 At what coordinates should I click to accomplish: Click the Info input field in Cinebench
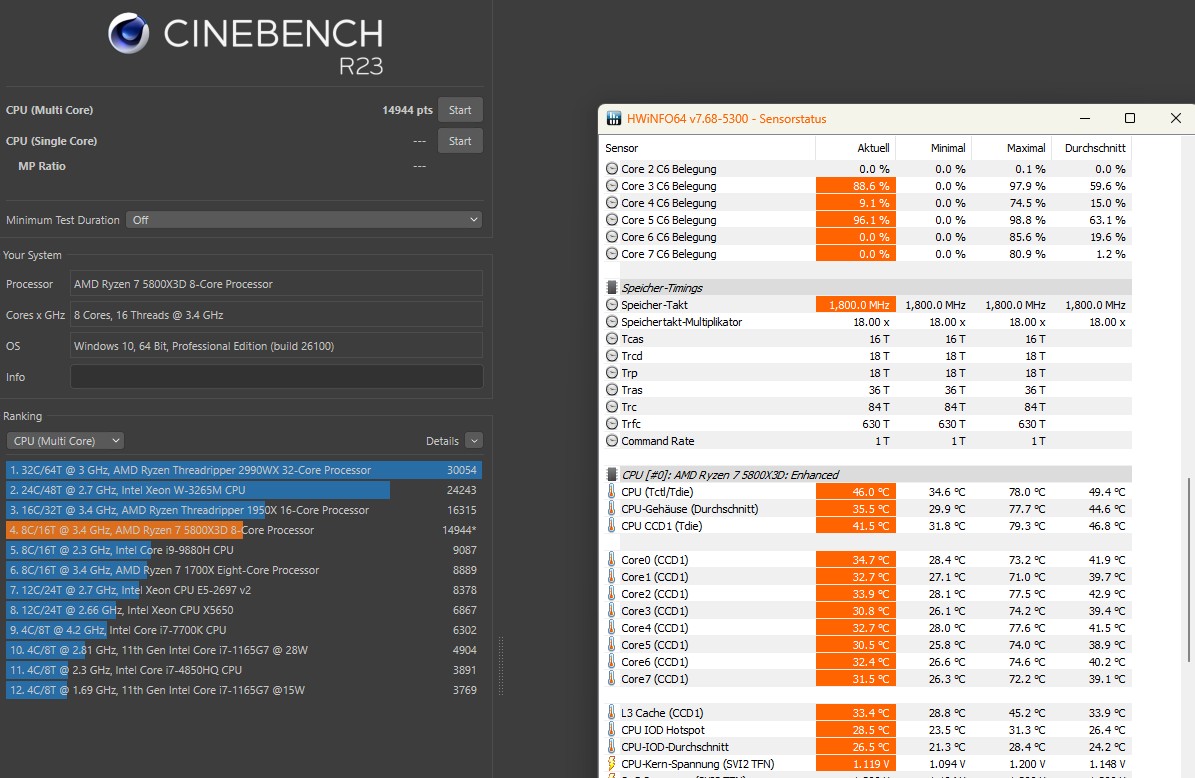click(x=277, y=376)
